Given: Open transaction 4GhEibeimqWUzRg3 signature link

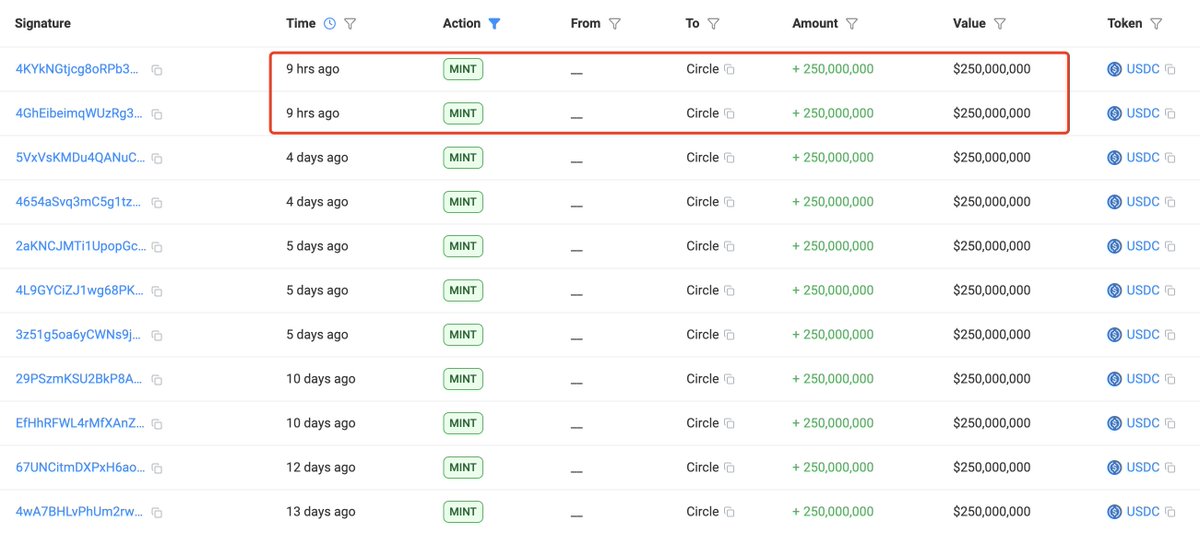Looking at the screenshot, I should tap(80, 113).
